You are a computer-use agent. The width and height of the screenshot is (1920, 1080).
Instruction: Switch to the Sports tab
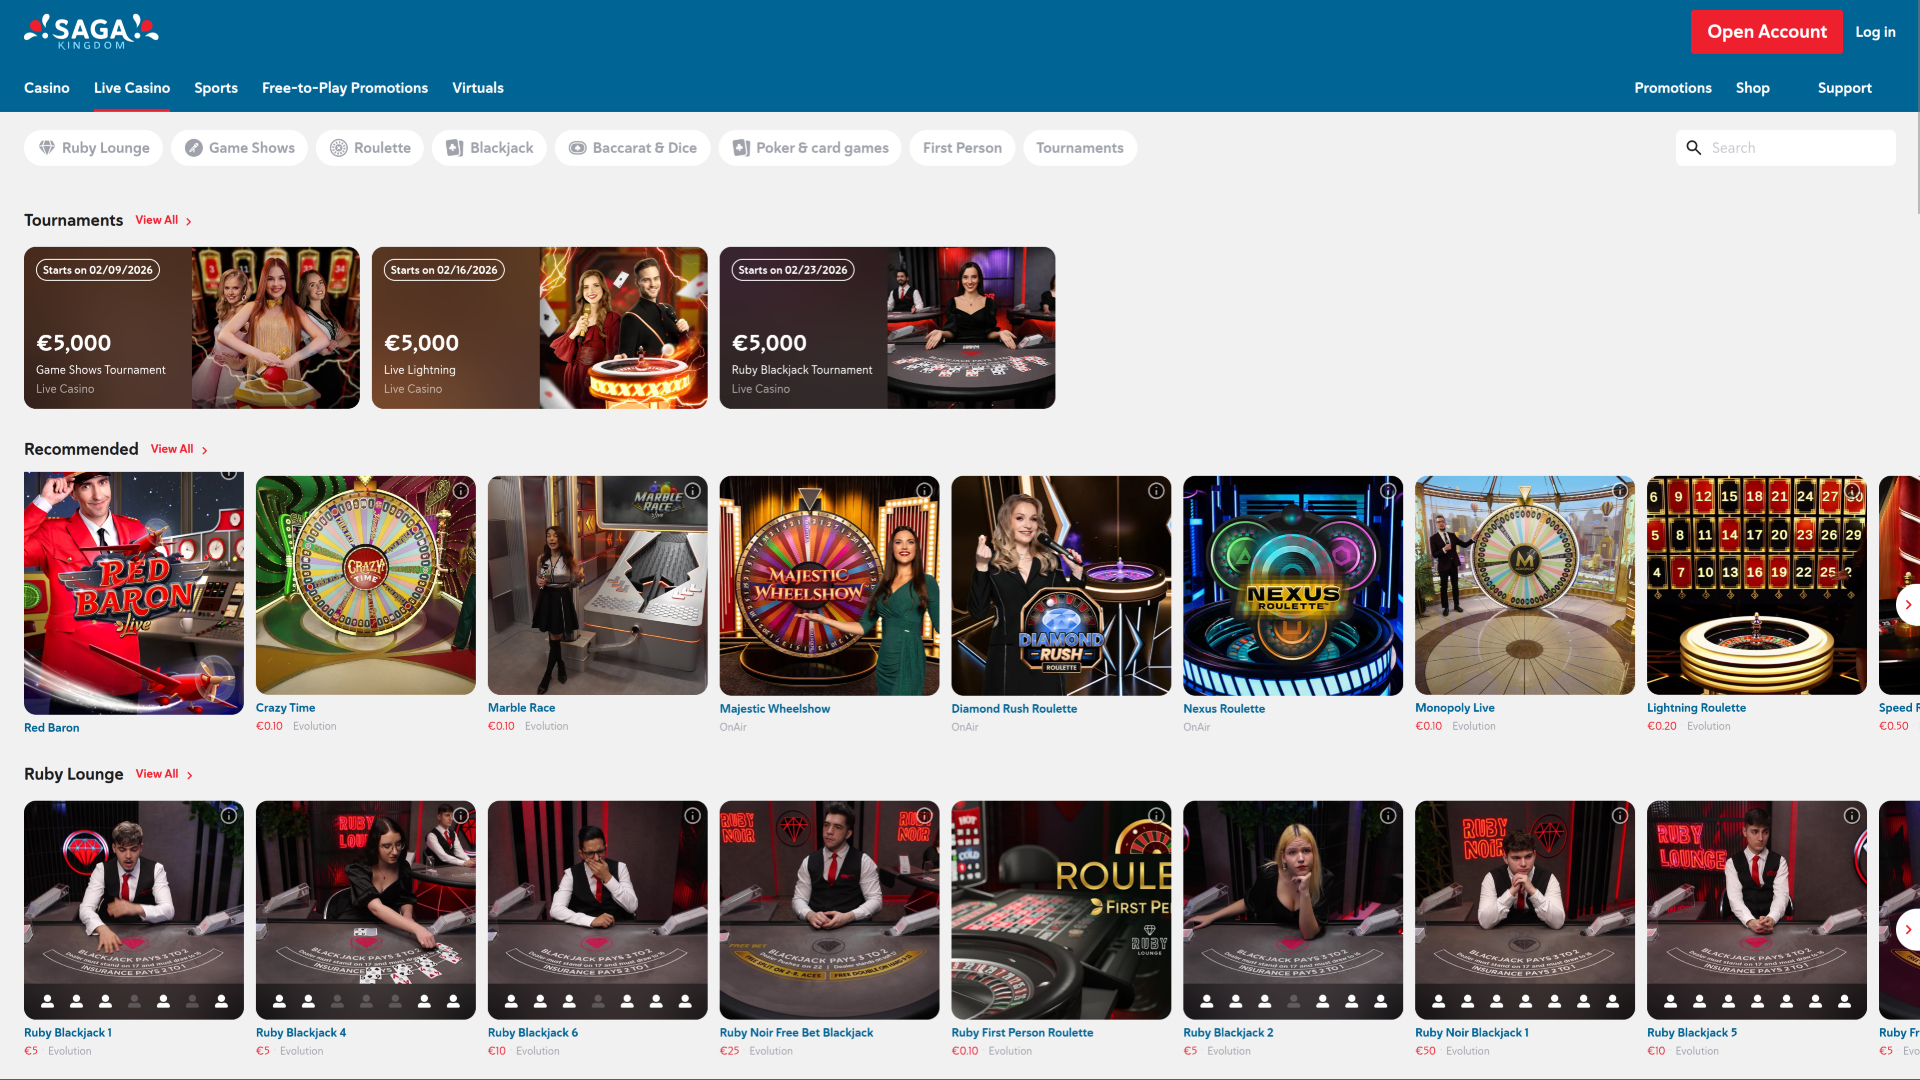coord(215,88)
